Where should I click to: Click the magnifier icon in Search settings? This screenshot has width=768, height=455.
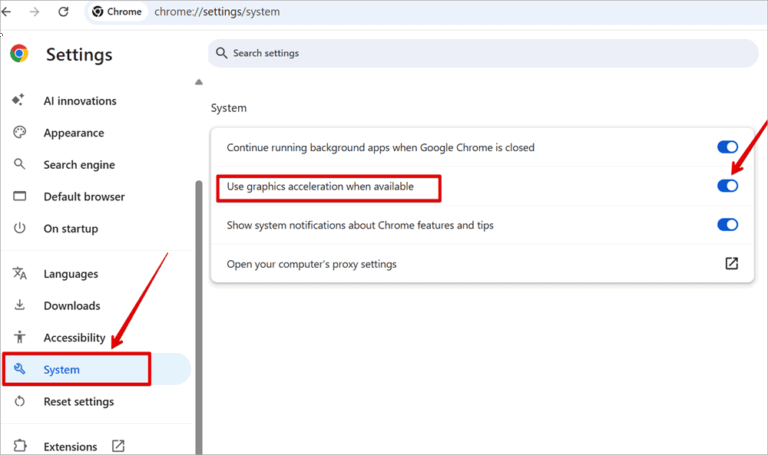click(222, 53)
